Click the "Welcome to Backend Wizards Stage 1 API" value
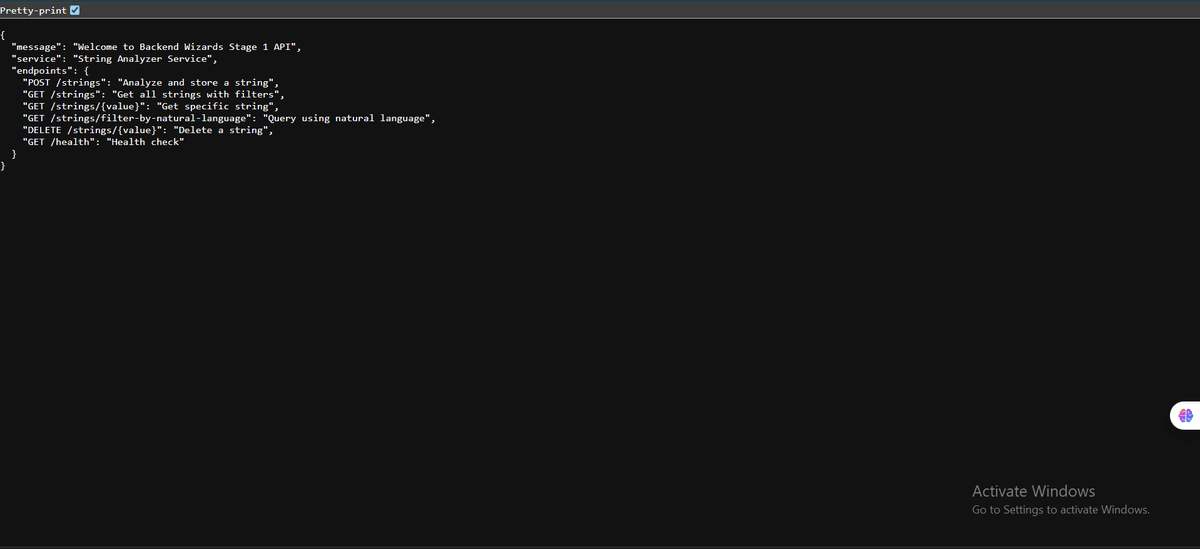Image resolution: width=1200 pixels, height=549 pixels. click(186, 47)
